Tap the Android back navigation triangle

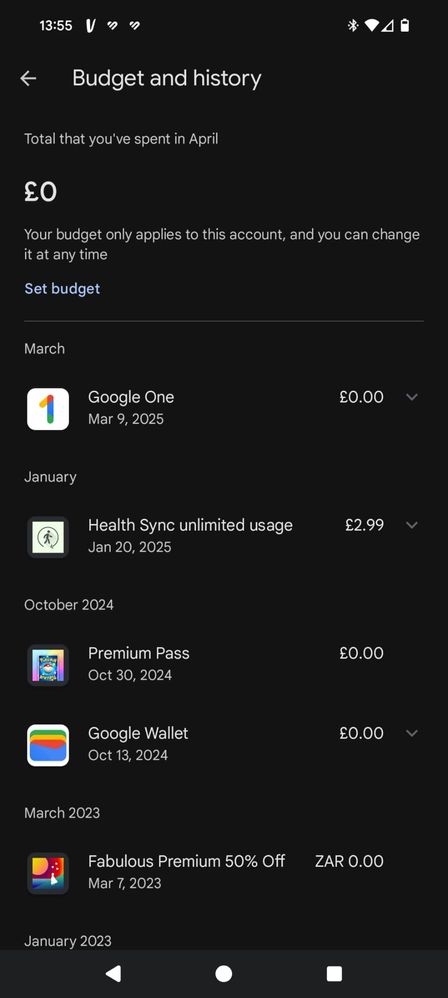tap(113, 973)
